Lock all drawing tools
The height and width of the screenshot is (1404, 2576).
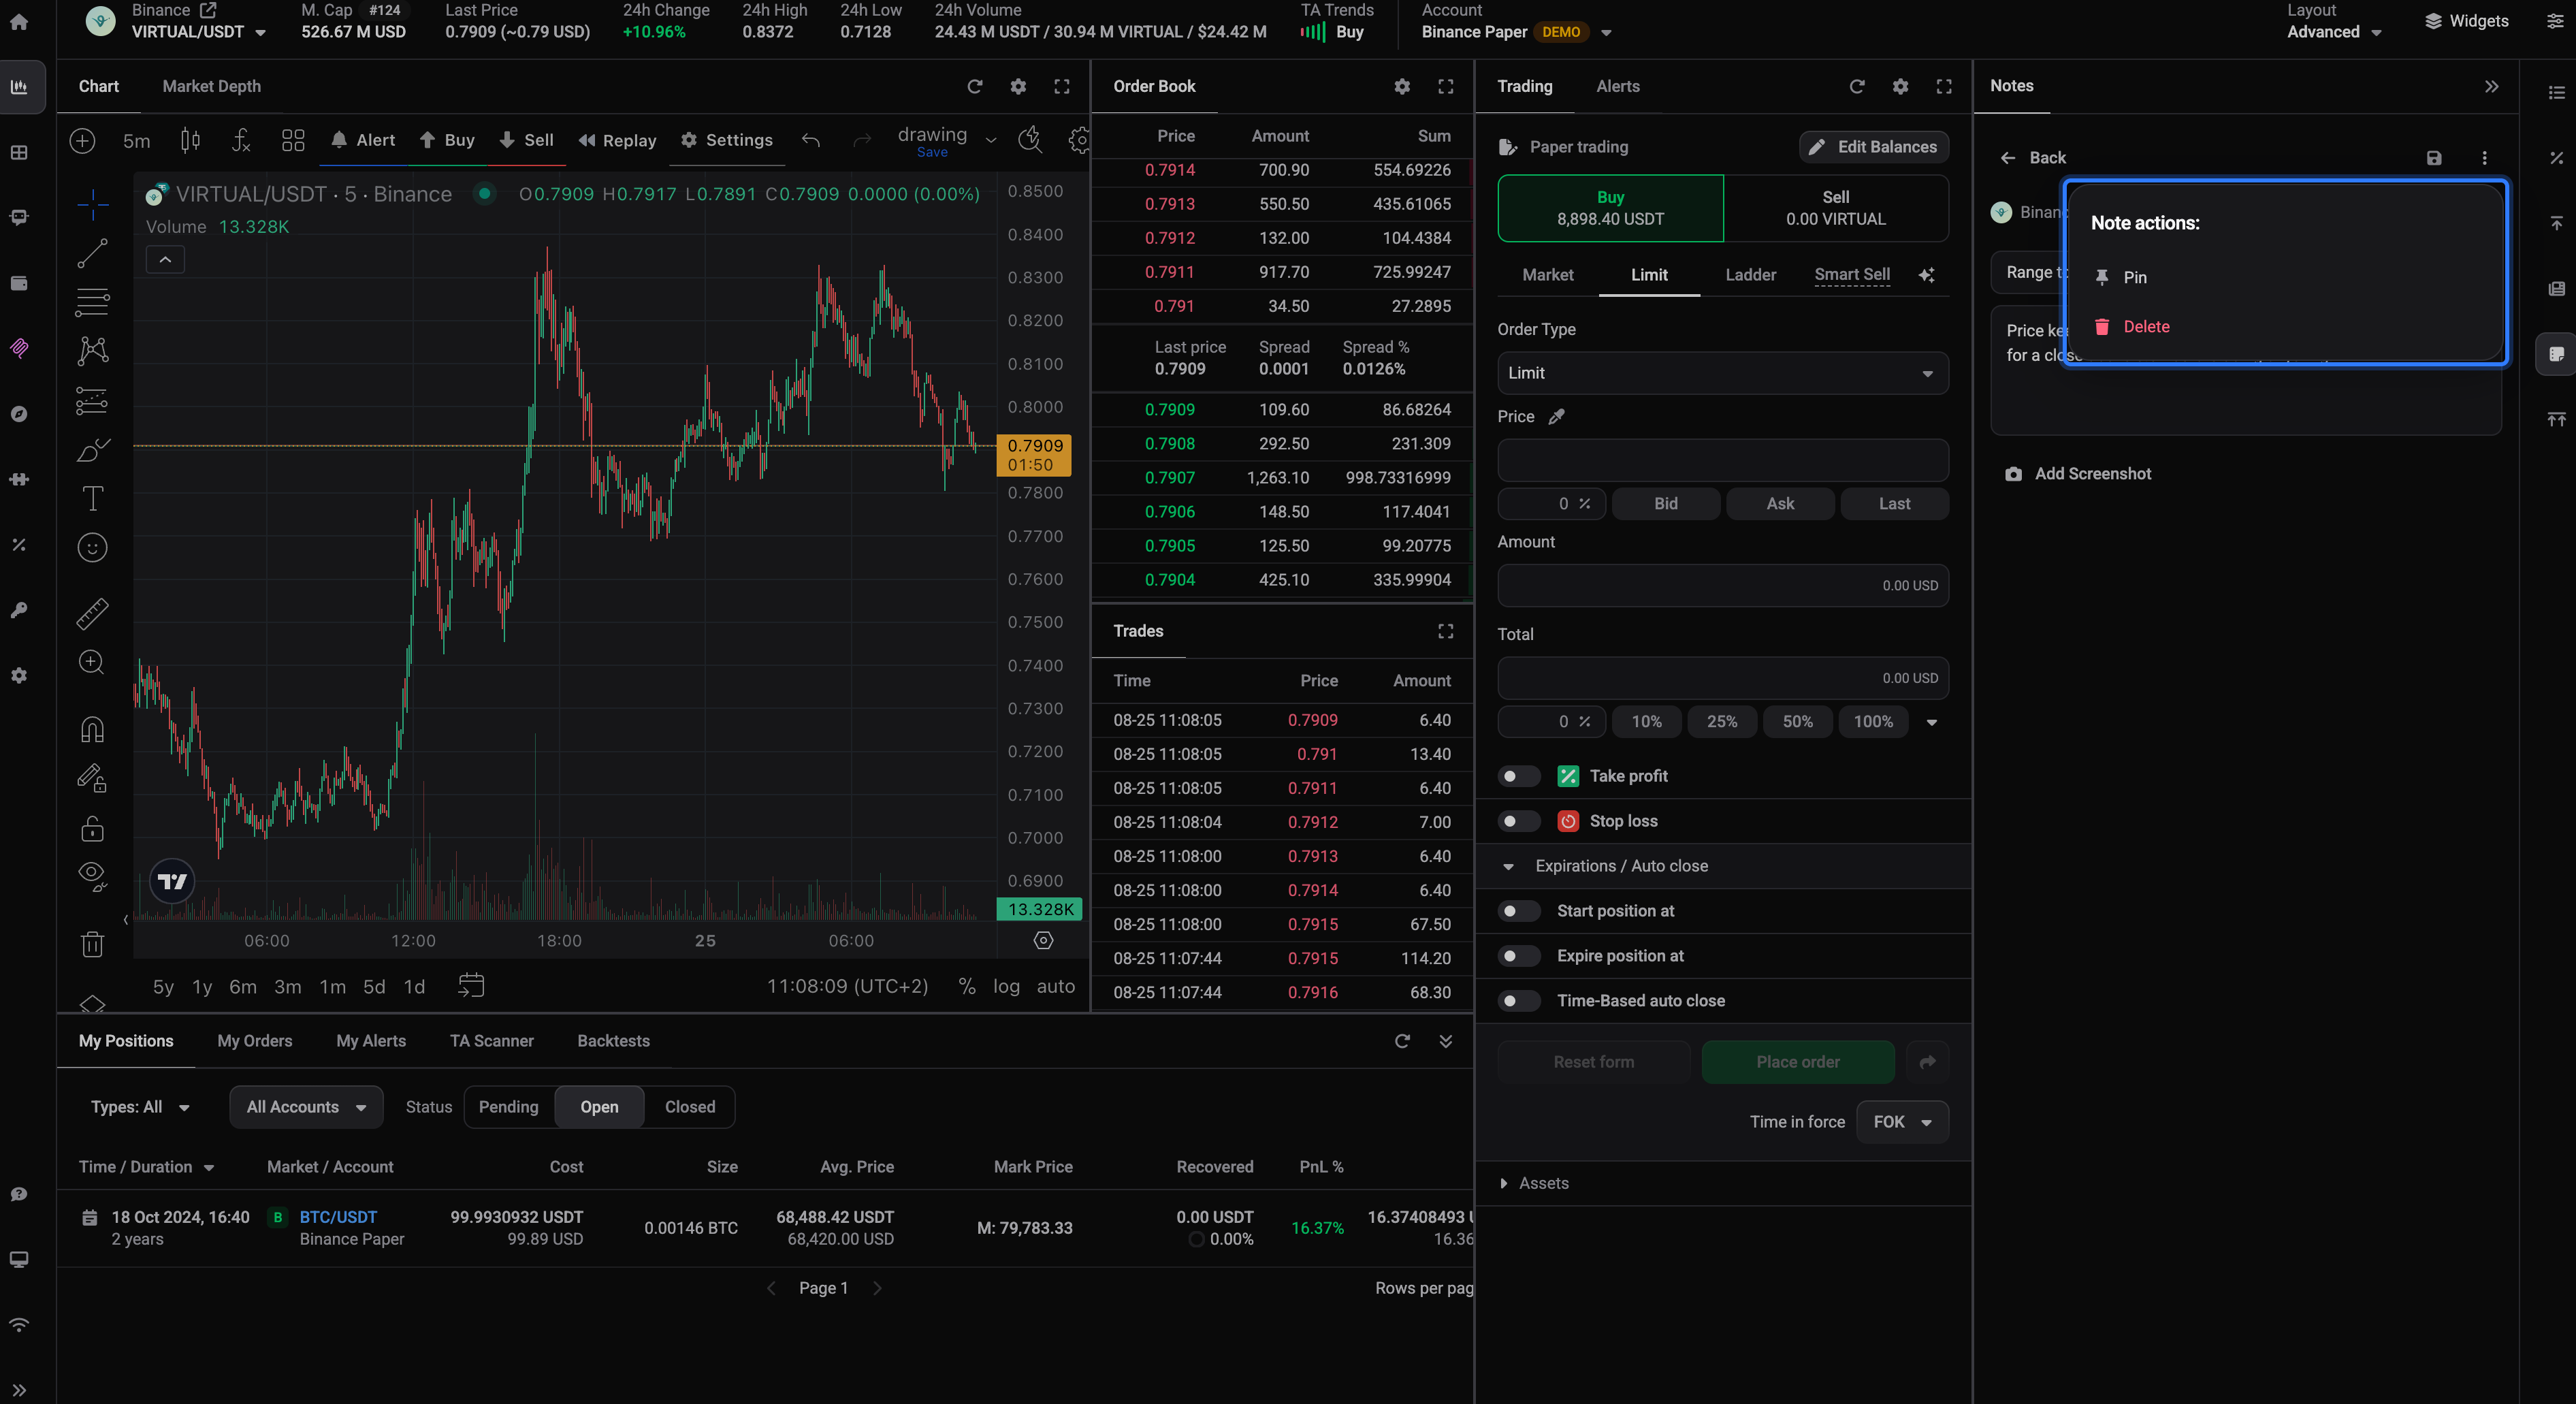click(x=92, y=828)
